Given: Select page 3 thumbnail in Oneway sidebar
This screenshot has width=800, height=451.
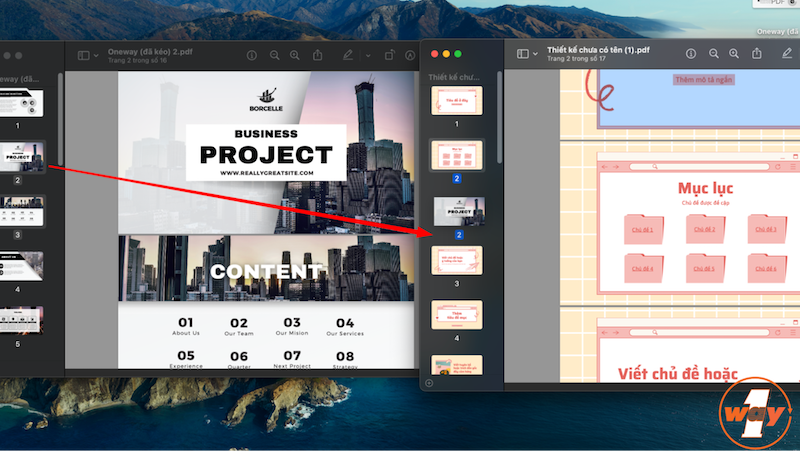Looking at the screenshot, I should (x=21, y=211).
